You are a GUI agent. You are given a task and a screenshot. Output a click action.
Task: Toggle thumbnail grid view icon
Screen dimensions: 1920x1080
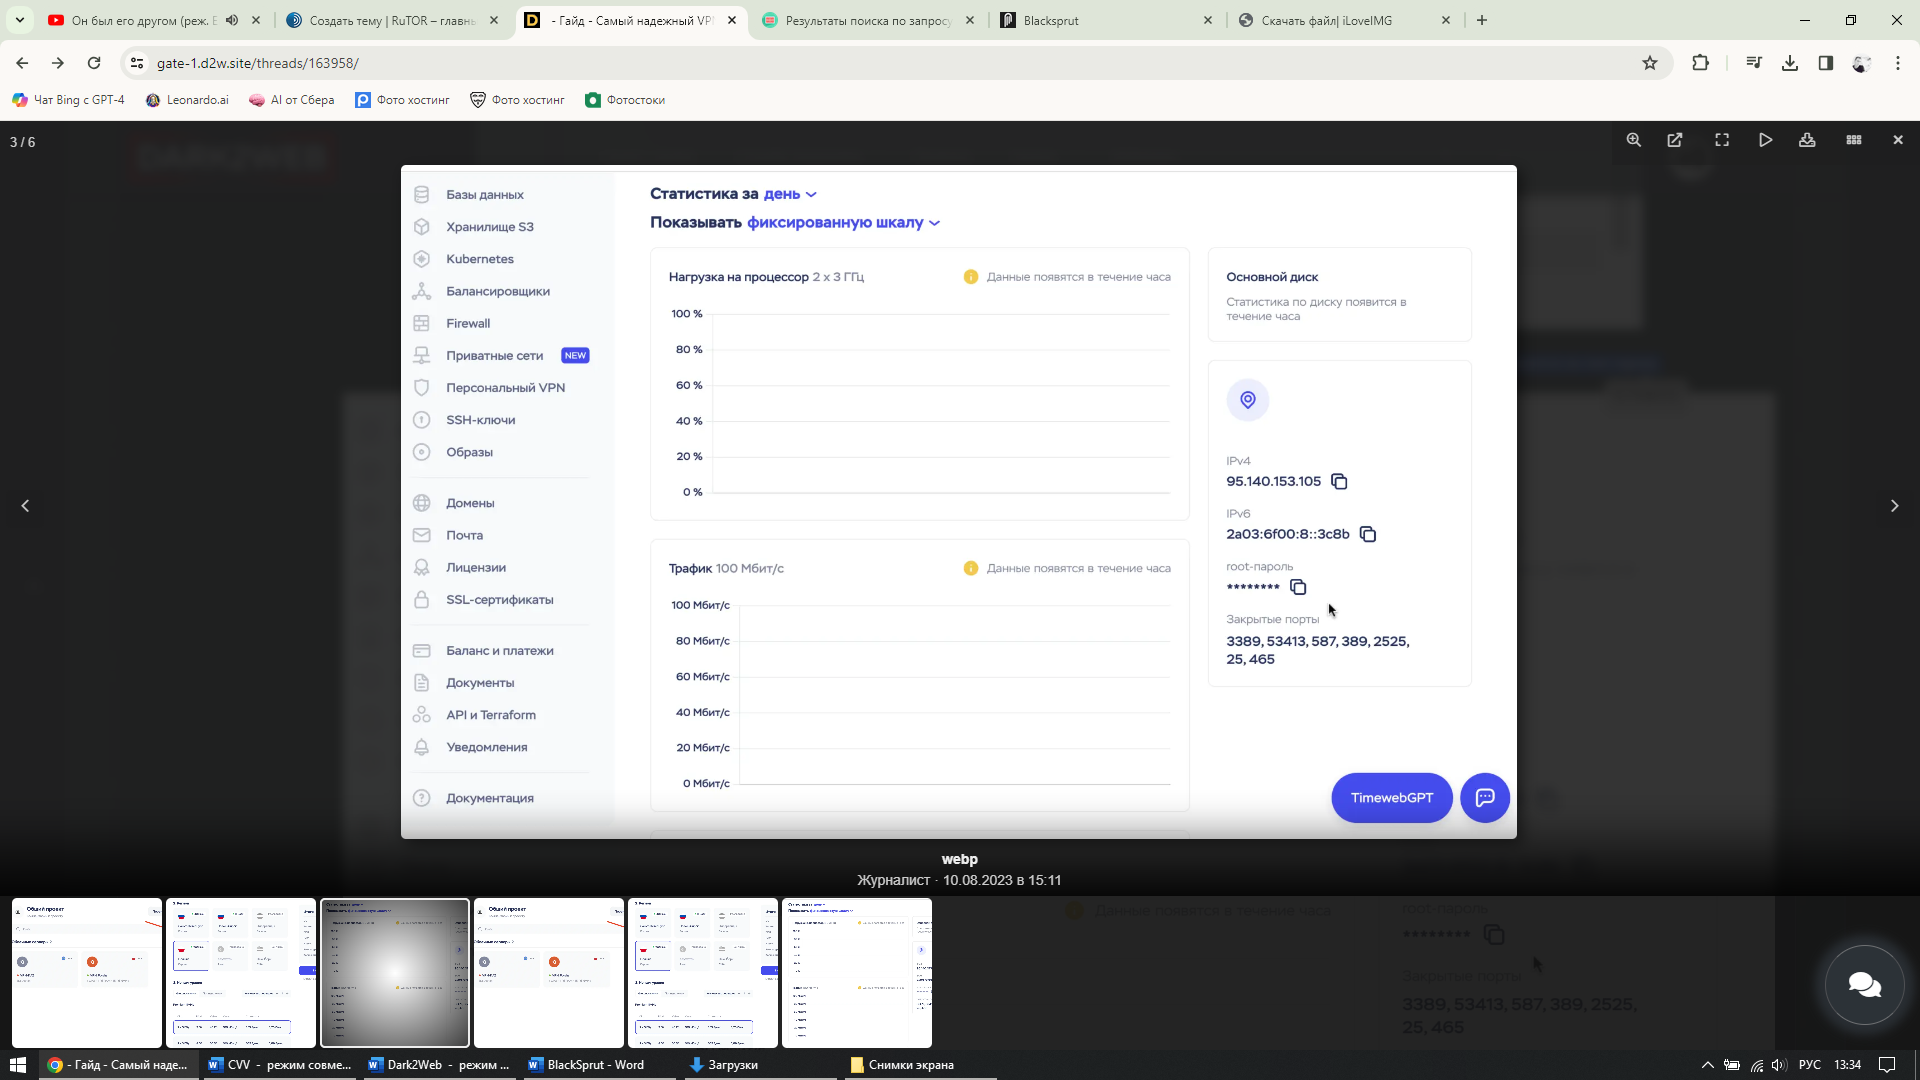[1854, 140]
